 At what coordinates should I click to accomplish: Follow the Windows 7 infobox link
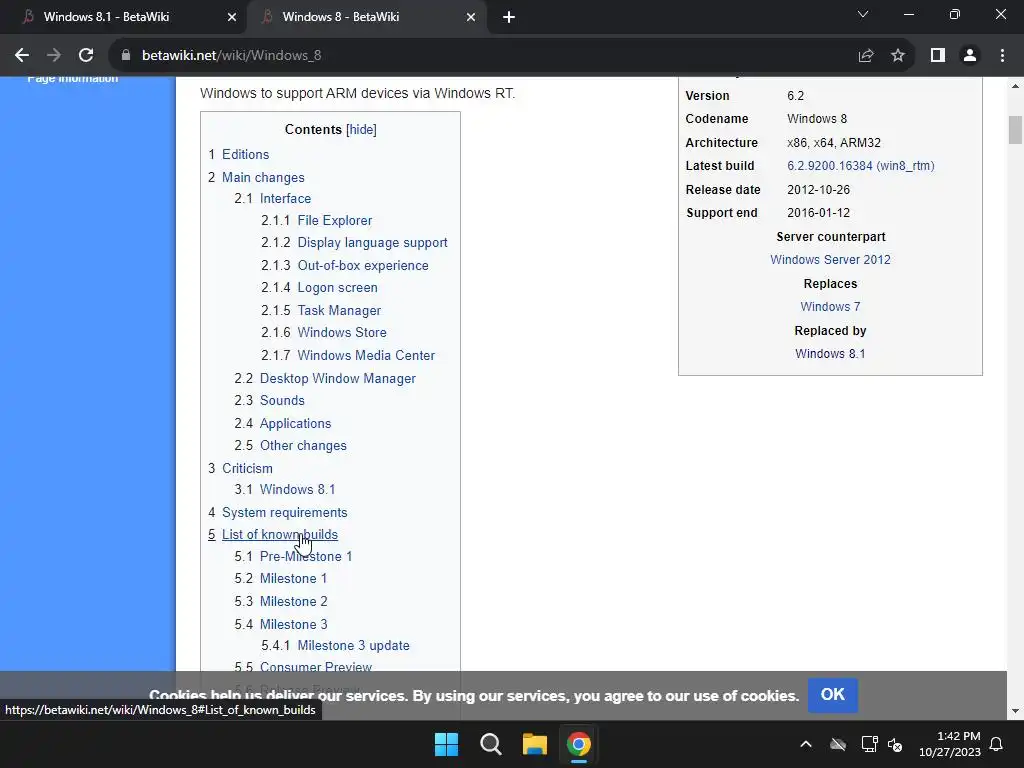tap(830, 307)
